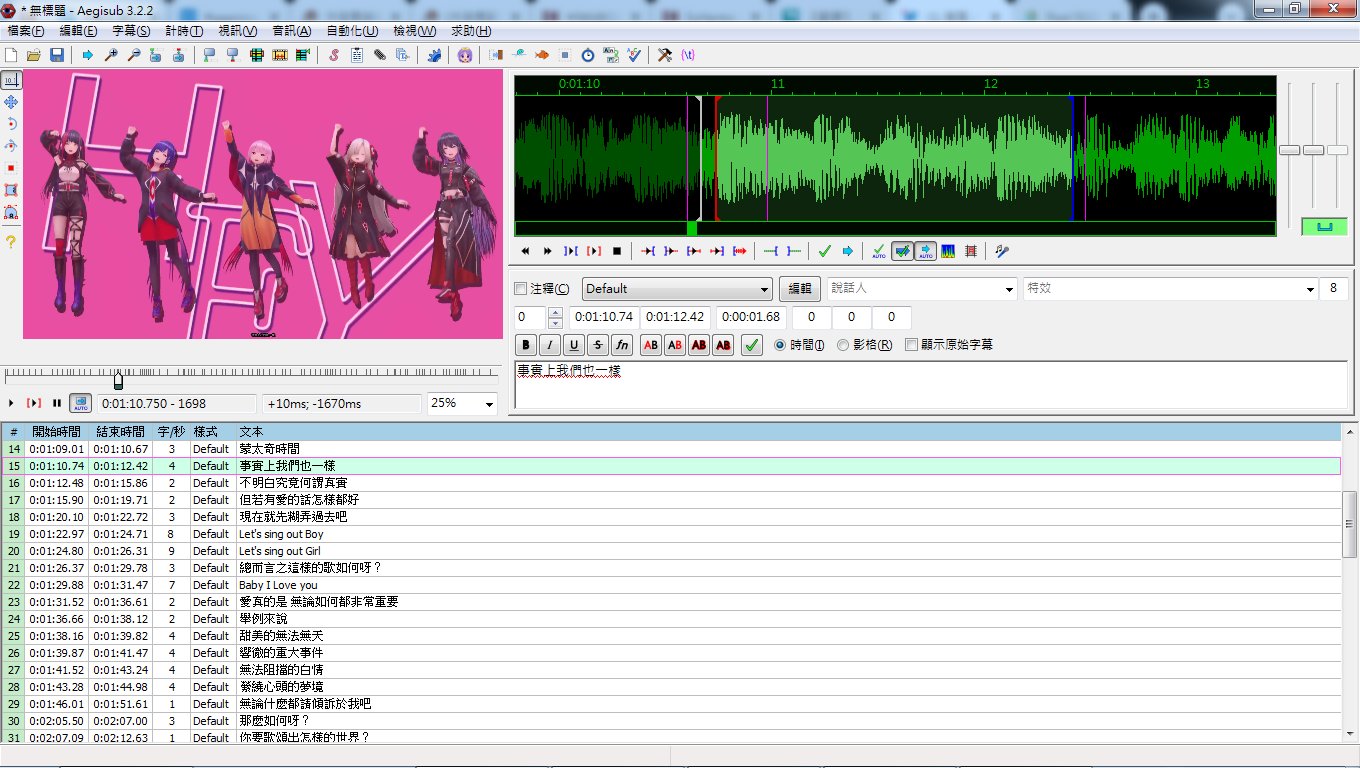Screen dimensions: 1360x768
Task: Toggle the audio zoom/volume link button
Action: (1324, 227)
